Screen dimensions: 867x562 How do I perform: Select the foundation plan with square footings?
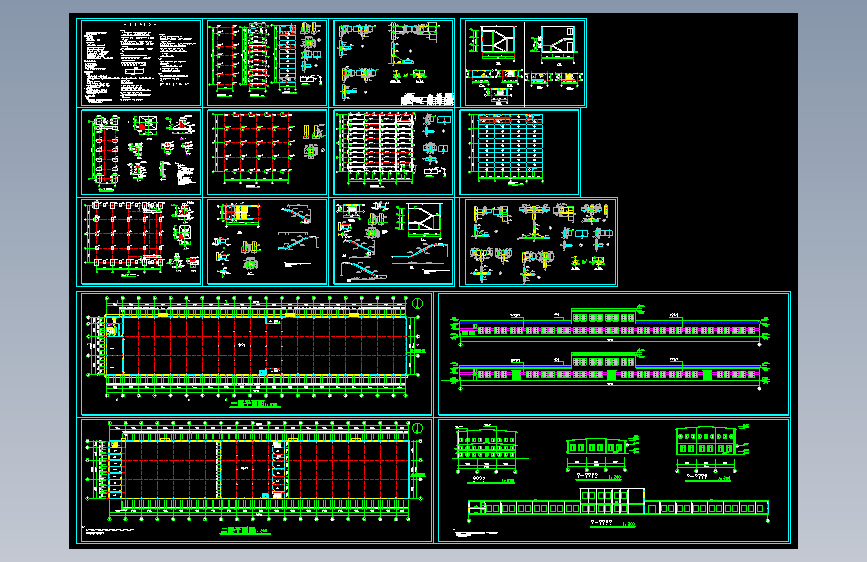140,242
